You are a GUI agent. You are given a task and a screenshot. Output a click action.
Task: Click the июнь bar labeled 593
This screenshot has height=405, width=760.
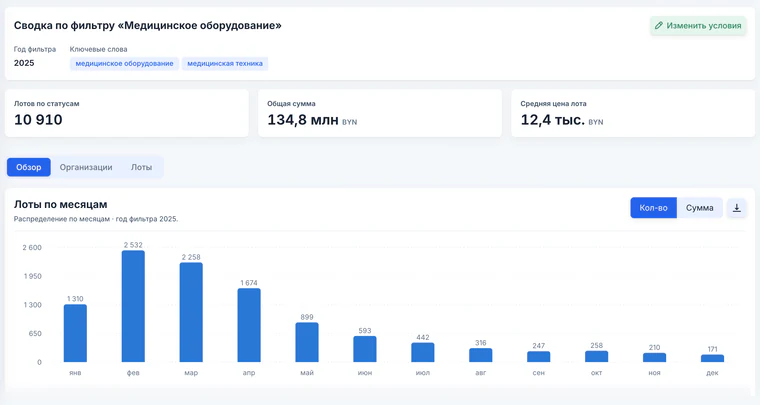pyautogui.click(x=364, y=349)
